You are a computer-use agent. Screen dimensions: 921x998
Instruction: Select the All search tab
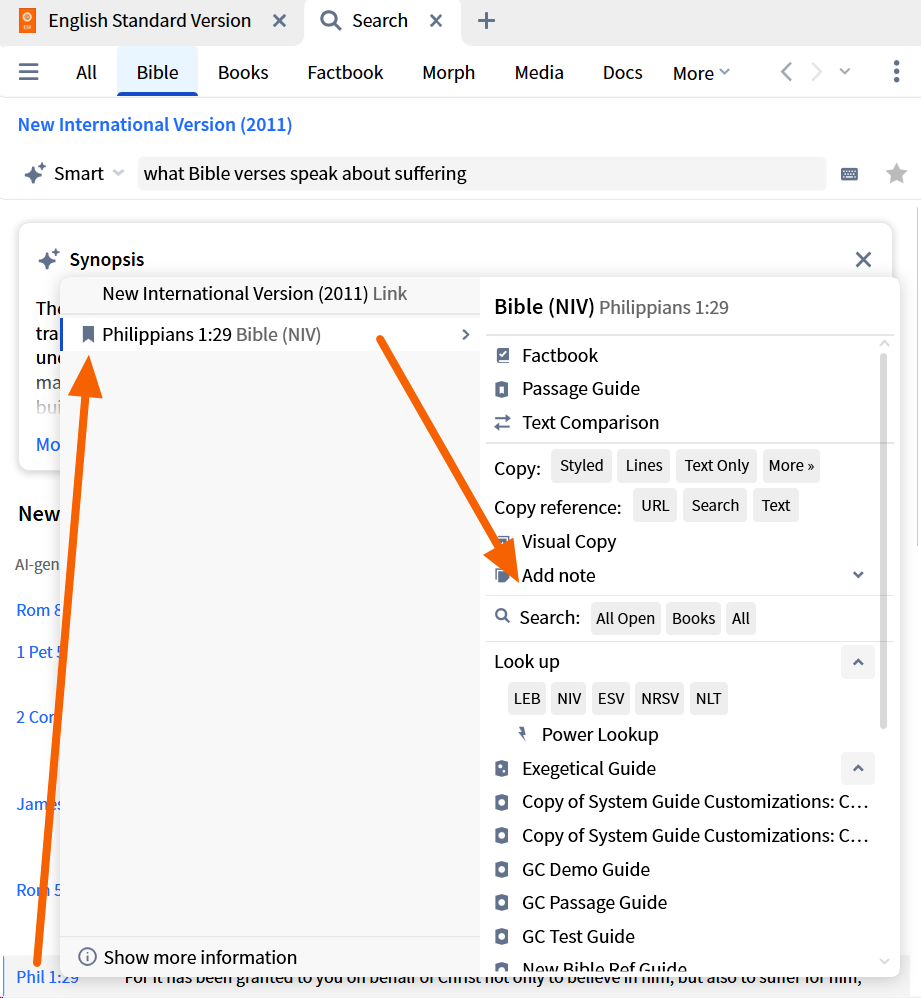pyautogui.click(x=86, y=73)
